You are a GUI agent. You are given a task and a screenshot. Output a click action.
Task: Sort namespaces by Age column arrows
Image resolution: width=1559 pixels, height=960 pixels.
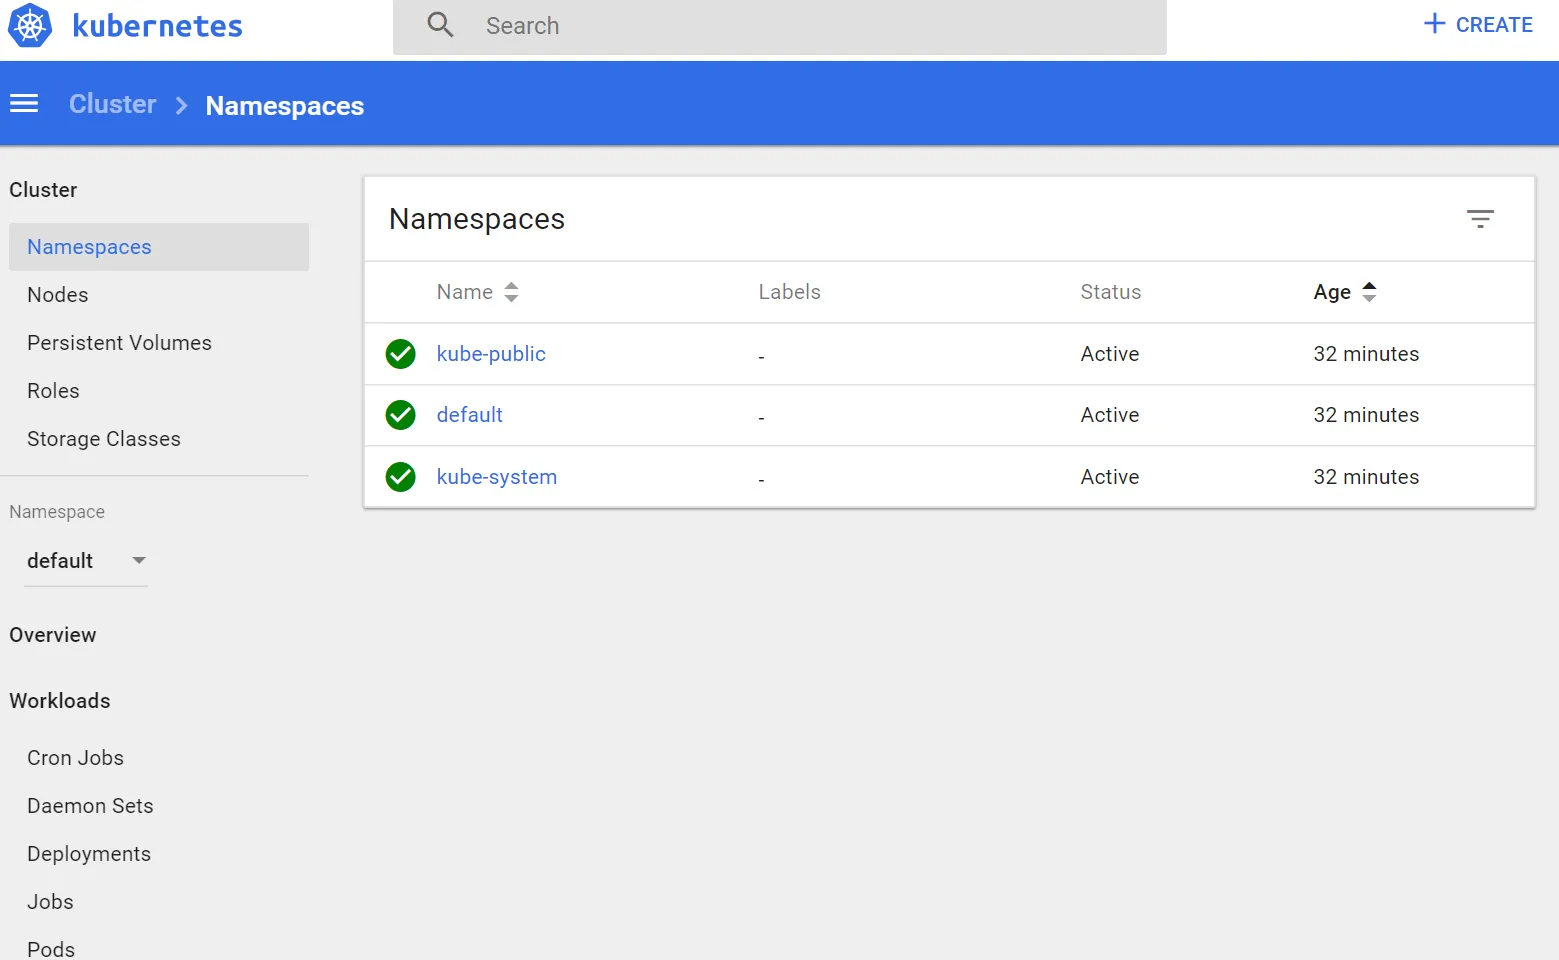pyautogui.click(x=1369, y=292)
